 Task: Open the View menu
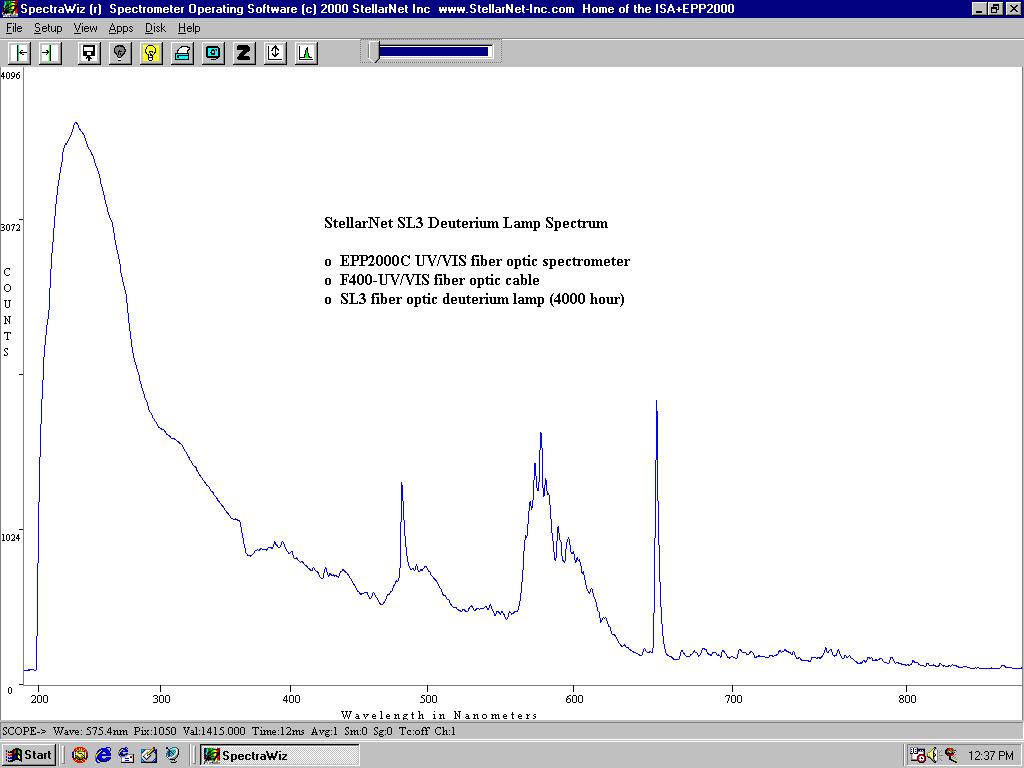[85, 28]
